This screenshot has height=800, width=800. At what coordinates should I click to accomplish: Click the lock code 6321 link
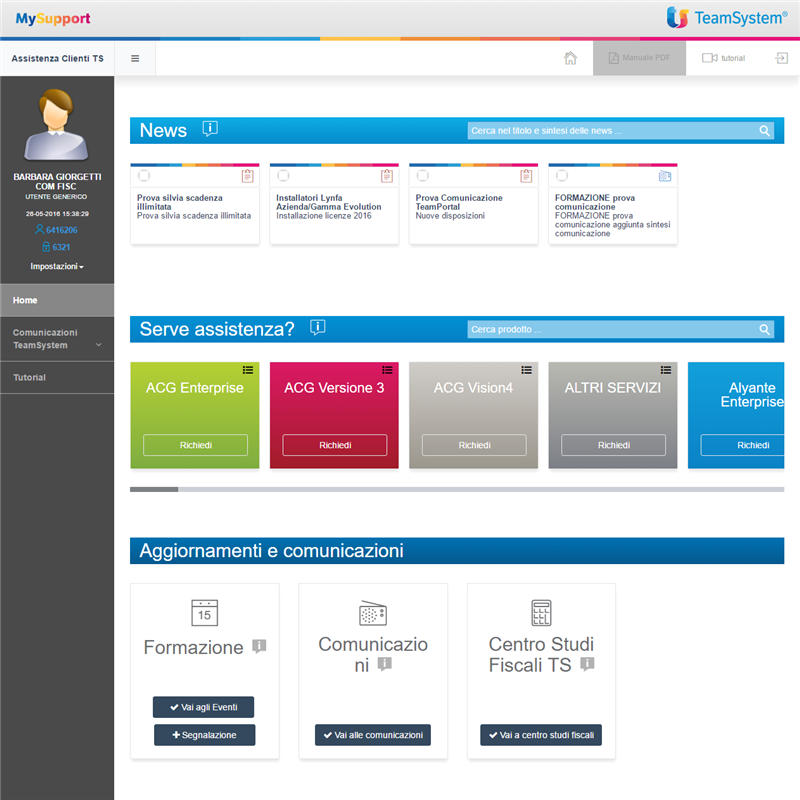[56, 247]
